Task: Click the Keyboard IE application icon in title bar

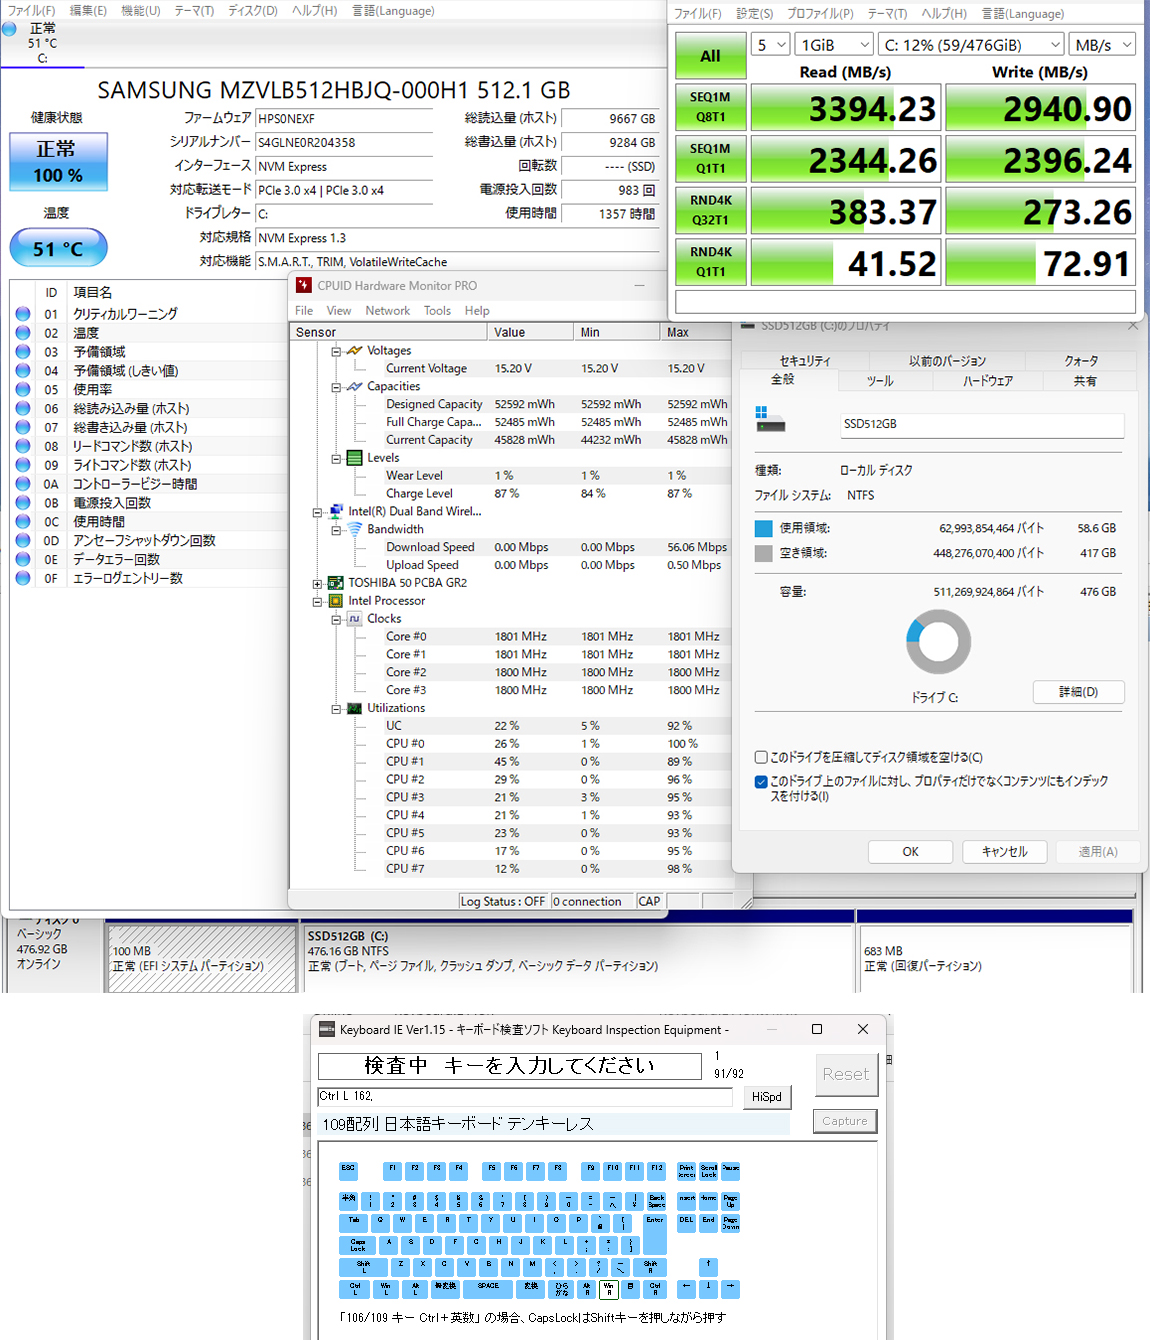Action: [x=326, y=1030]
